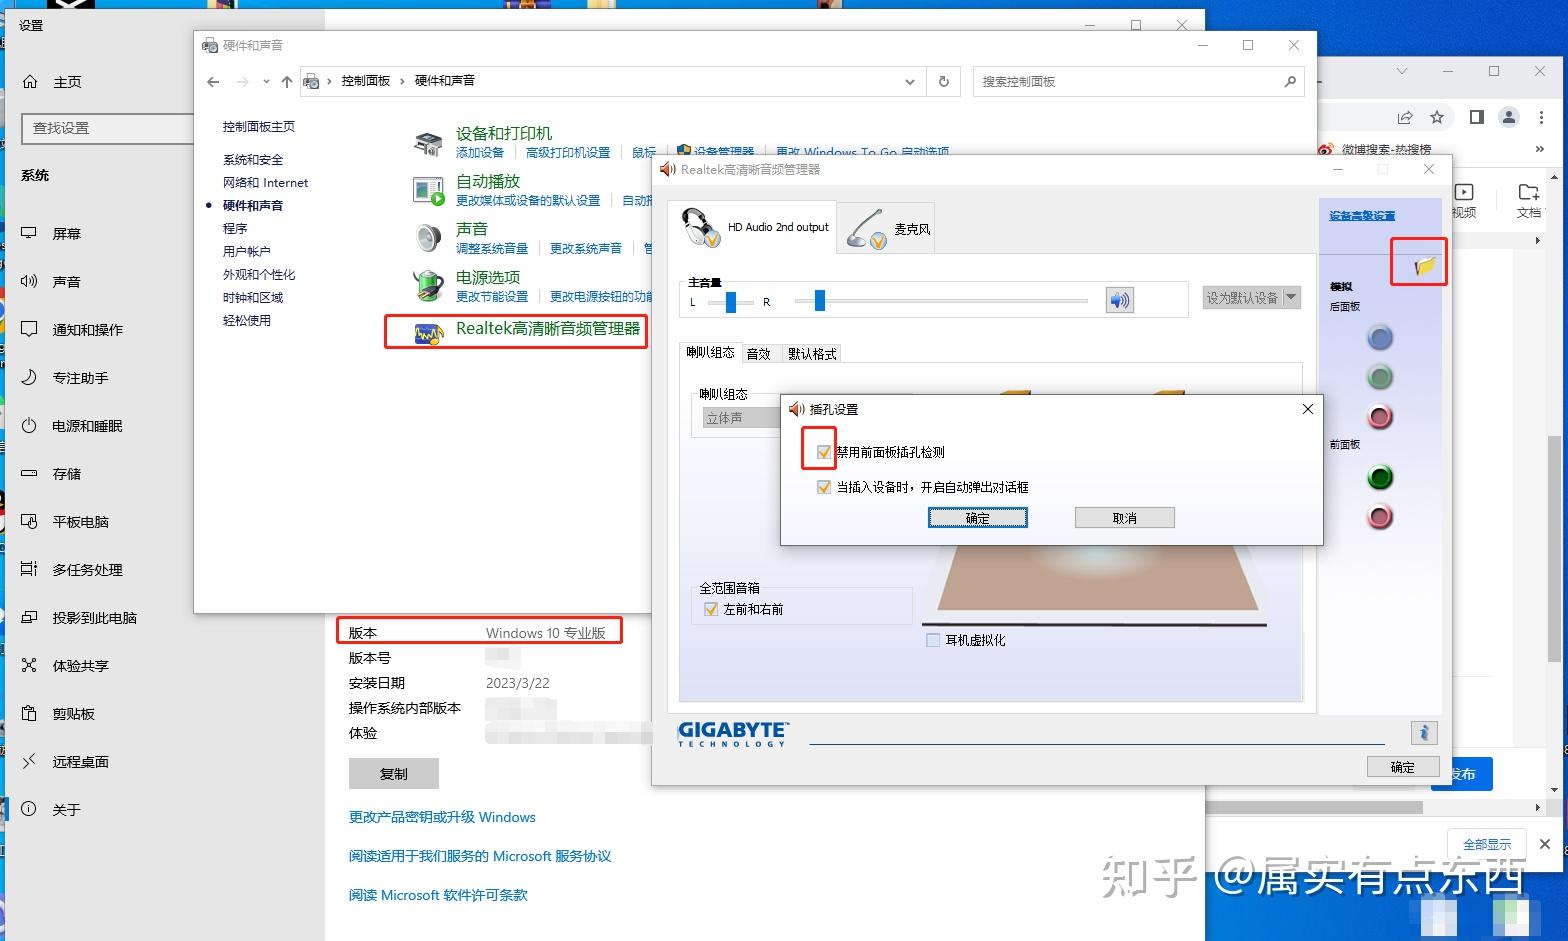Open the browser profile avatar
This screenshot has width=1568, height=941.
(x=1509, y=117)
